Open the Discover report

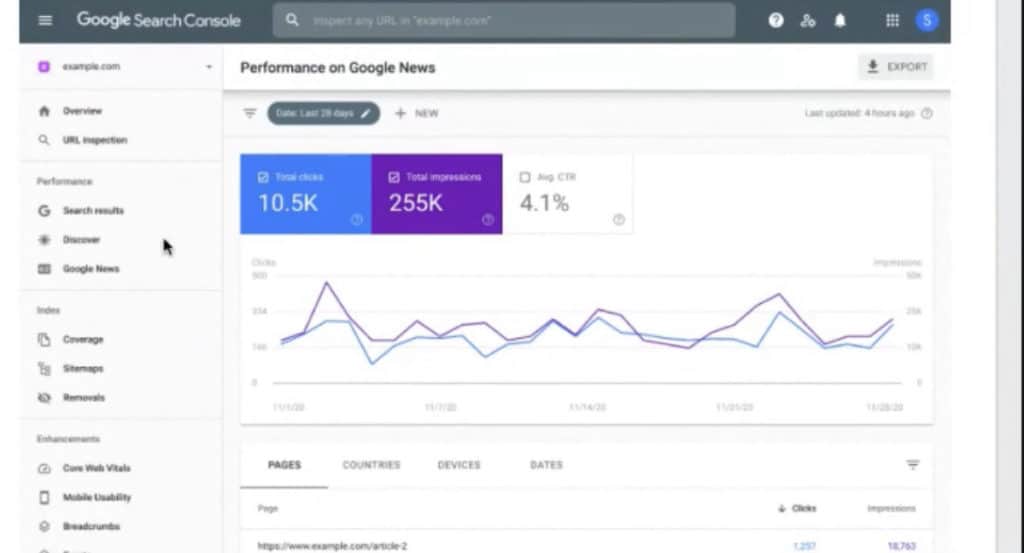point(81,240)
